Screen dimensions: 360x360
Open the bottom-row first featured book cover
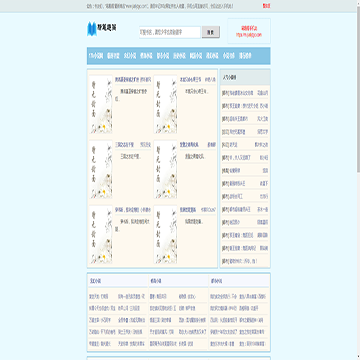point(101,235)
